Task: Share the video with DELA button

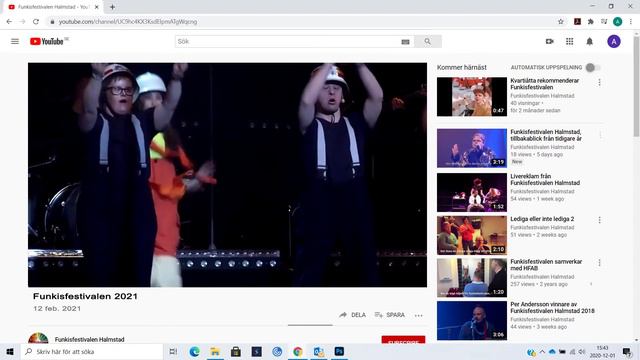Action: coord(353,315)
